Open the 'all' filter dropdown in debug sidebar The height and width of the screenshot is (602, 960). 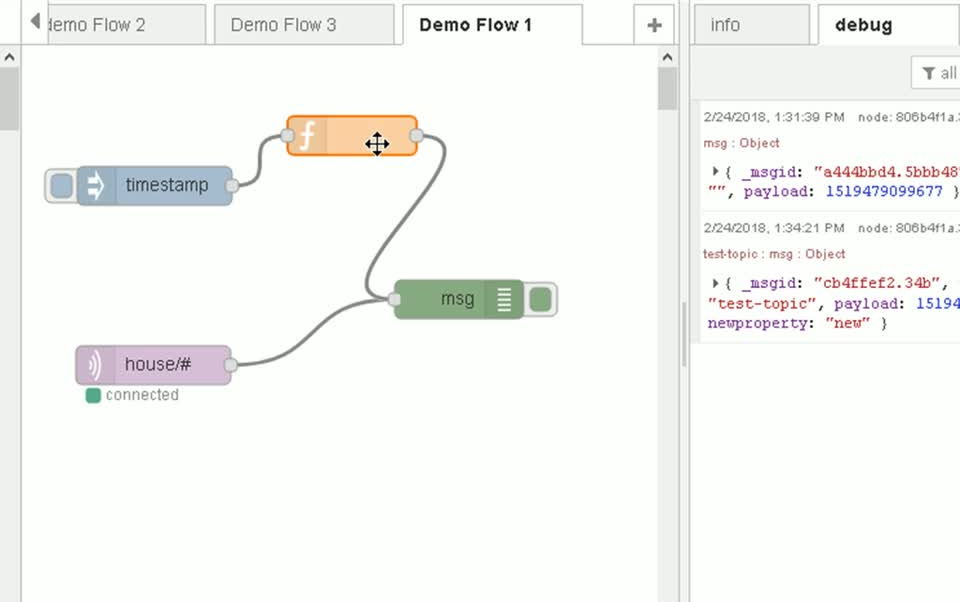(x=940, y=72)
